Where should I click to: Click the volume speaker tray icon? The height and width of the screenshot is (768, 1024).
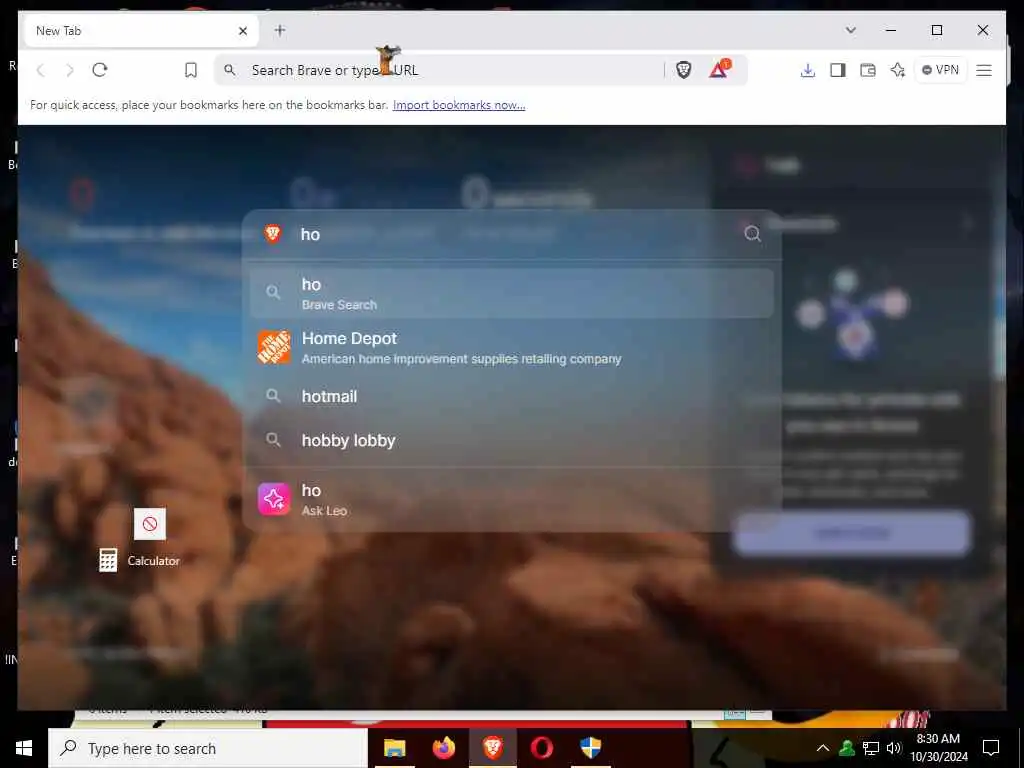pyautogui.click(x=894, y=748)
